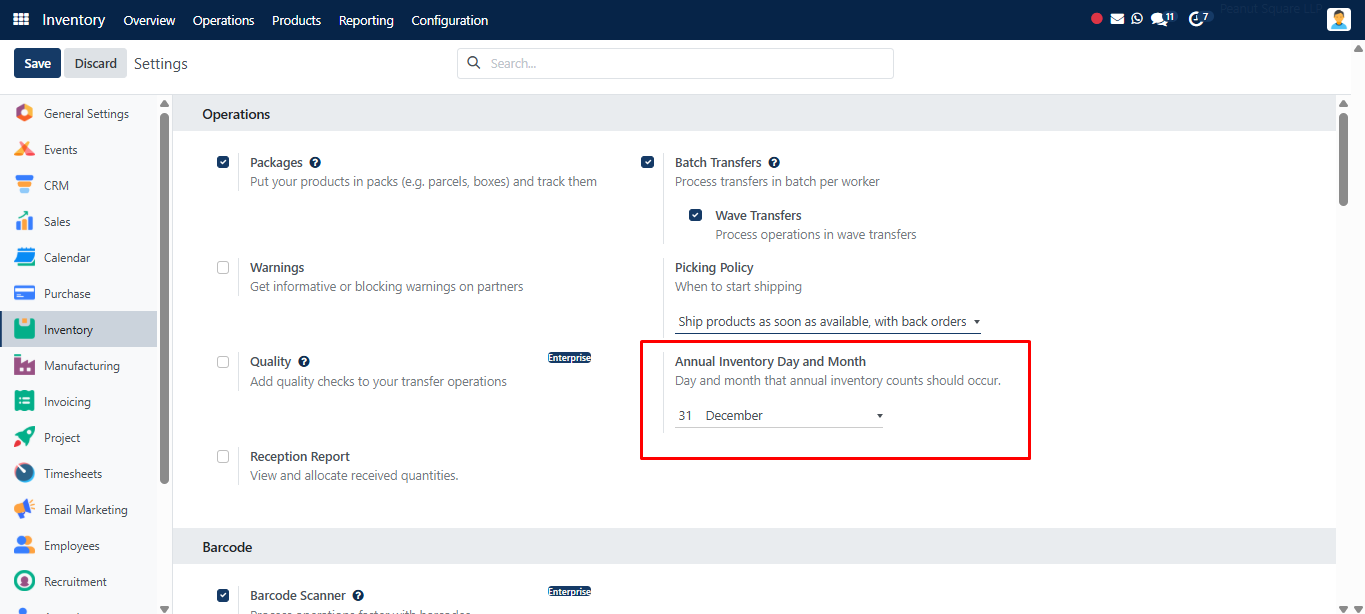Screen dimensions: 1365x614
Task: Open the apps grid menu icon
Action: tap(21, 20)
